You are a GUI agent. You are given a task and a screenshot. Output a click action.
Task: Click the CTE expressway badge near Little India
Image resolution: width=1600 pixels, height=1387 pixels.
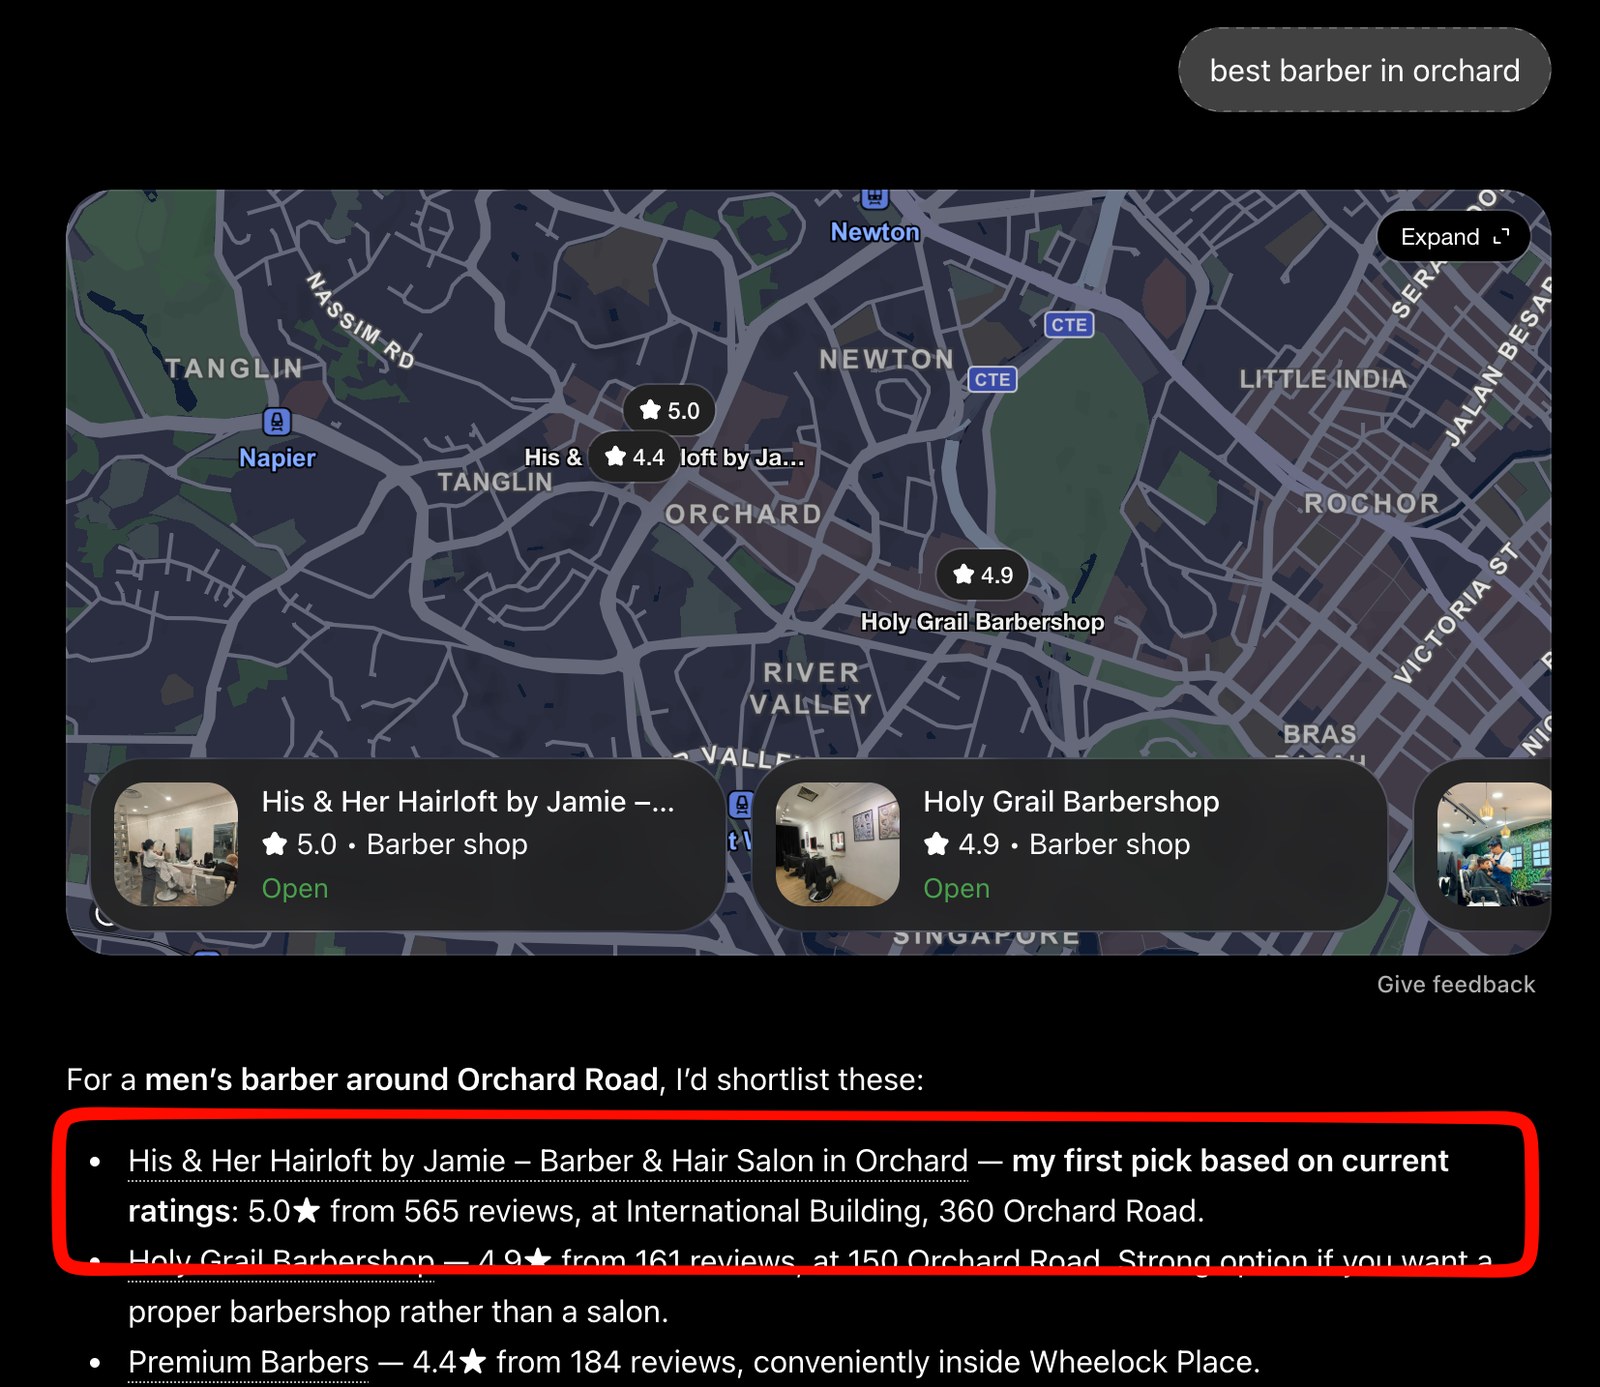coord(1069,325)
